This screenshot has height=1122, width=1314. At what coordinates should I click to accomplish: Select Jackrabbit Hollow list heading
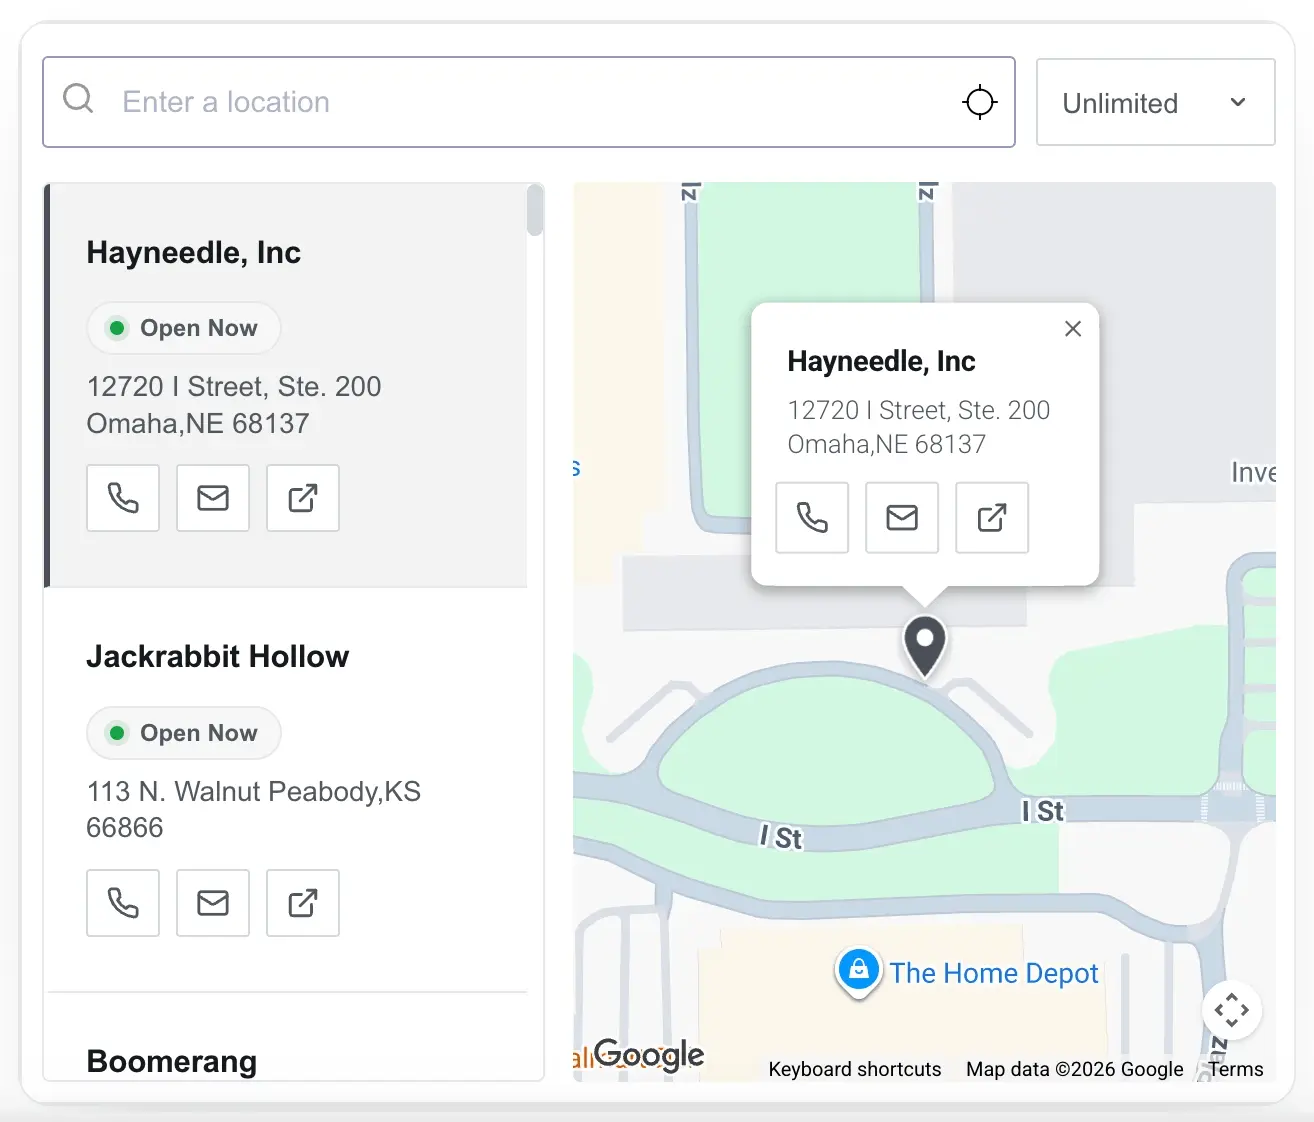pos(218,656)
